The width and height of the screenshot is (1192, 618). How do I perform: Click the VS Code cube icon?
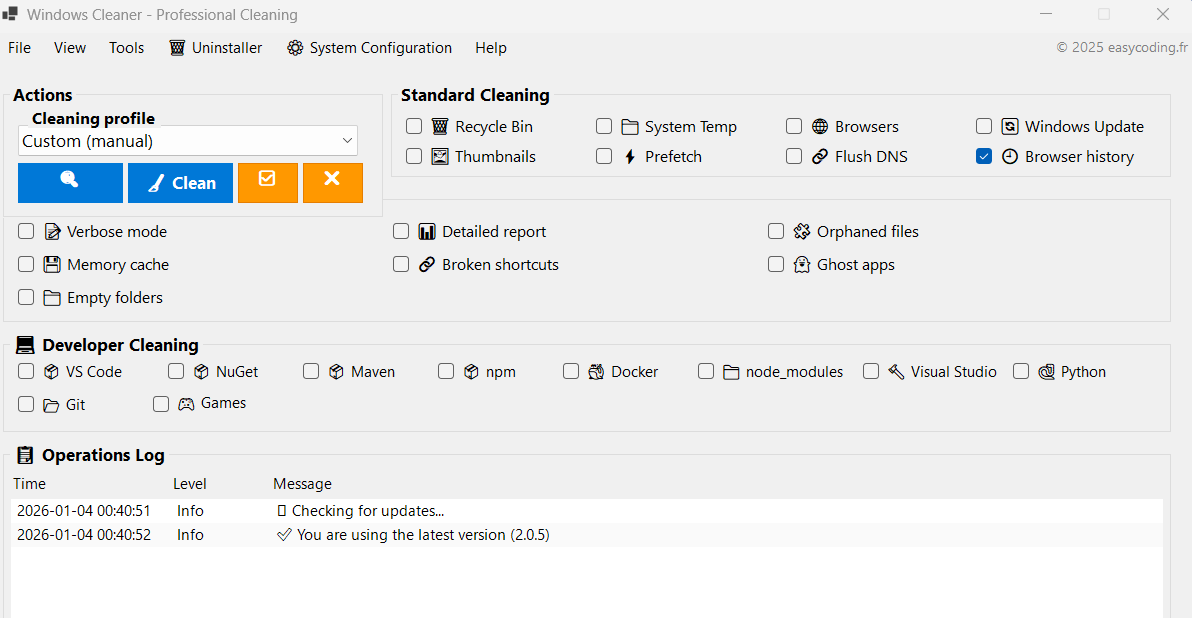click(51, 372)
